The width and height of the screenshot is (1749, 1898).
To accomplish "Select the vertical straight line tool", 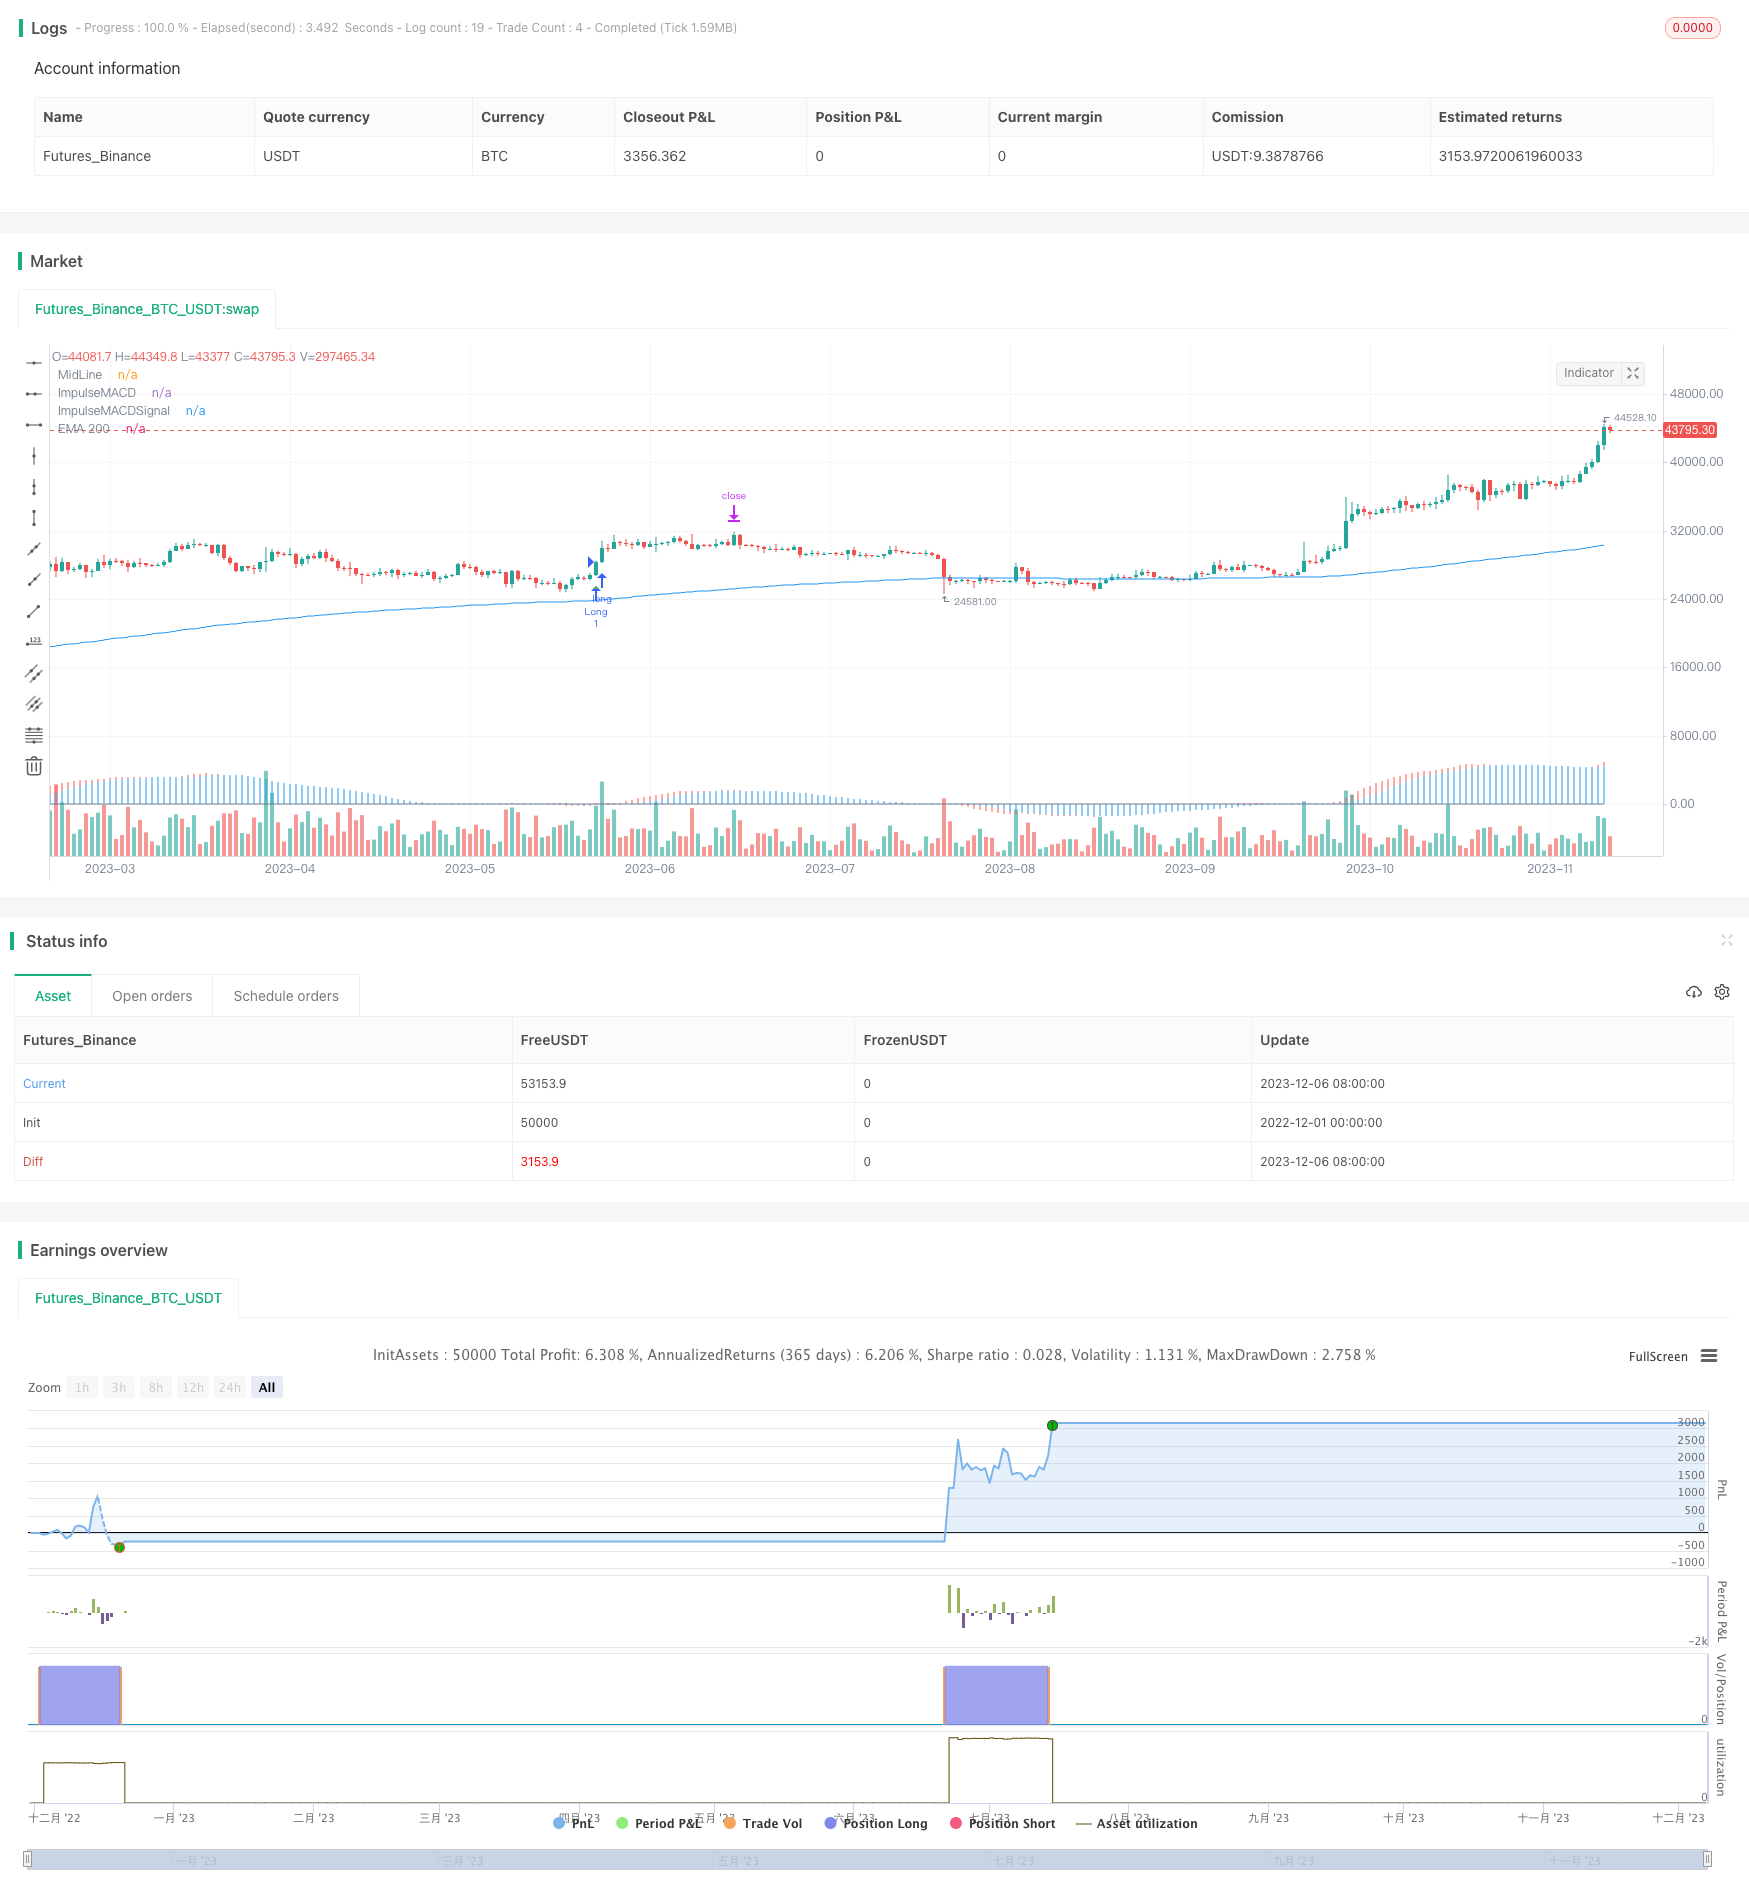I will point(34,456).
